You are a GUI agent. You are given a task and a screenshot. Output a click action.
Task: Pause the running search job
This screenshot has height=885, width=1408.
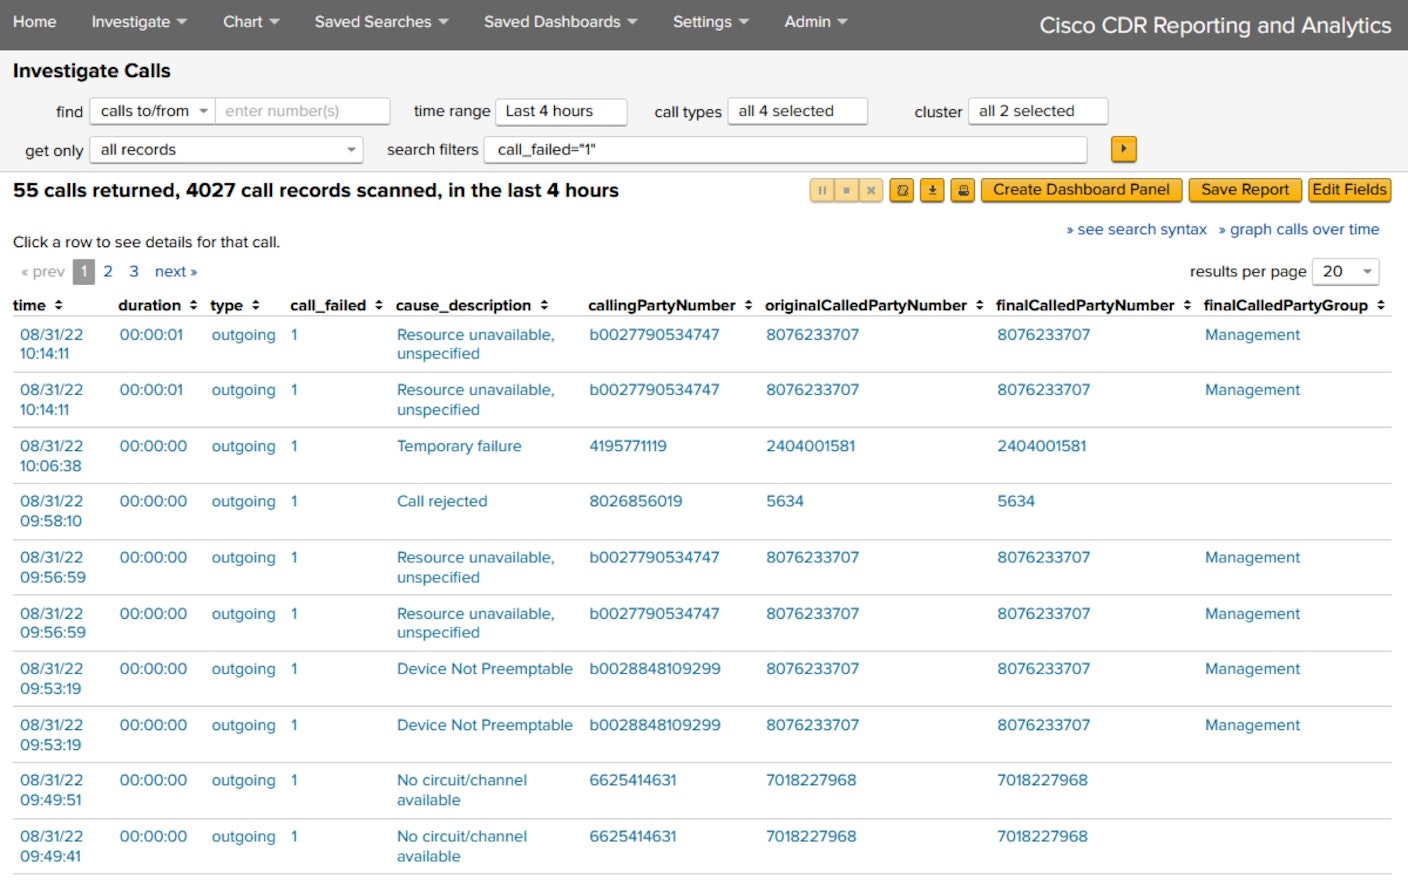tap(821, 190)
